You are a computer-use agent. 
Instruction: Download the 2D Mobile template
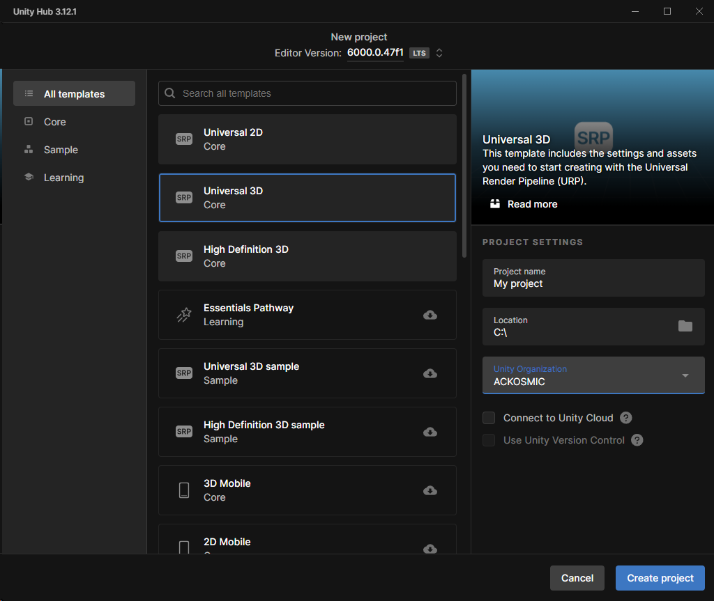coord(430,549)
